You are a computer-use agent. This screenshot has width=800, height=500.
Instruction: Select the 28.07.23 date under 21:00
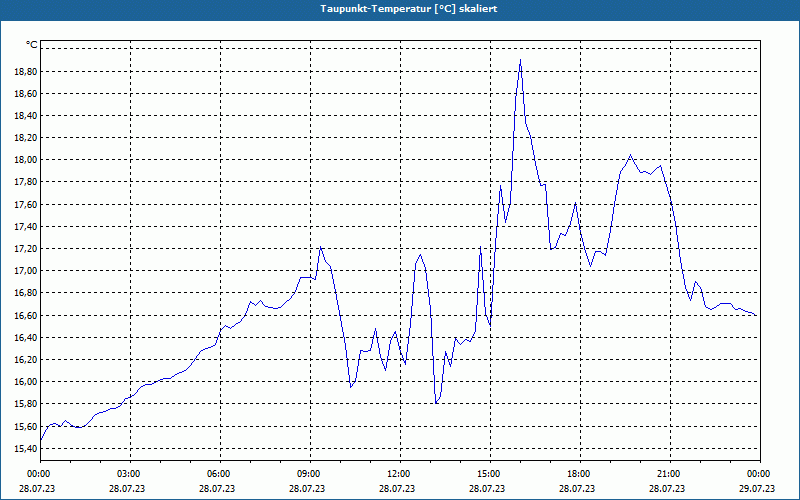tap(667, 488)
